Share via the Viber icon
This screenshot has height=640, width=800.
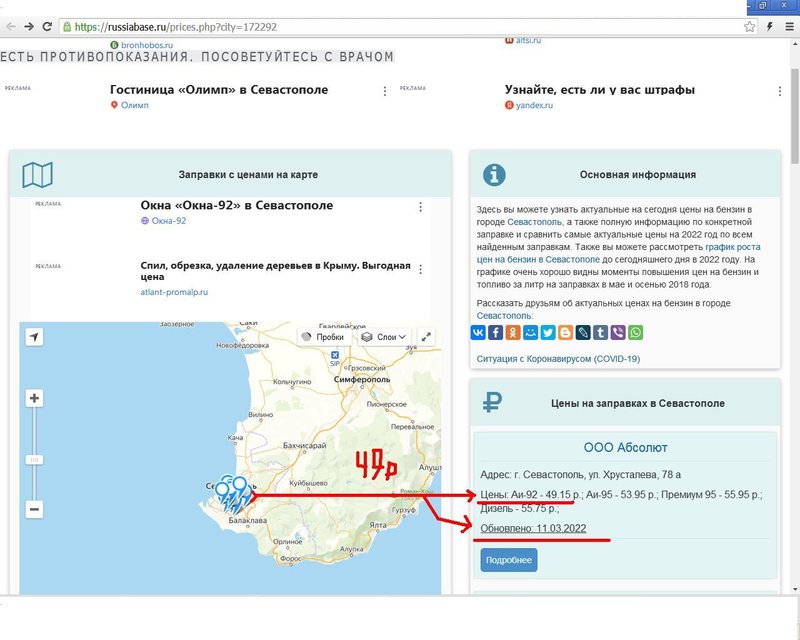coord(618,333)
